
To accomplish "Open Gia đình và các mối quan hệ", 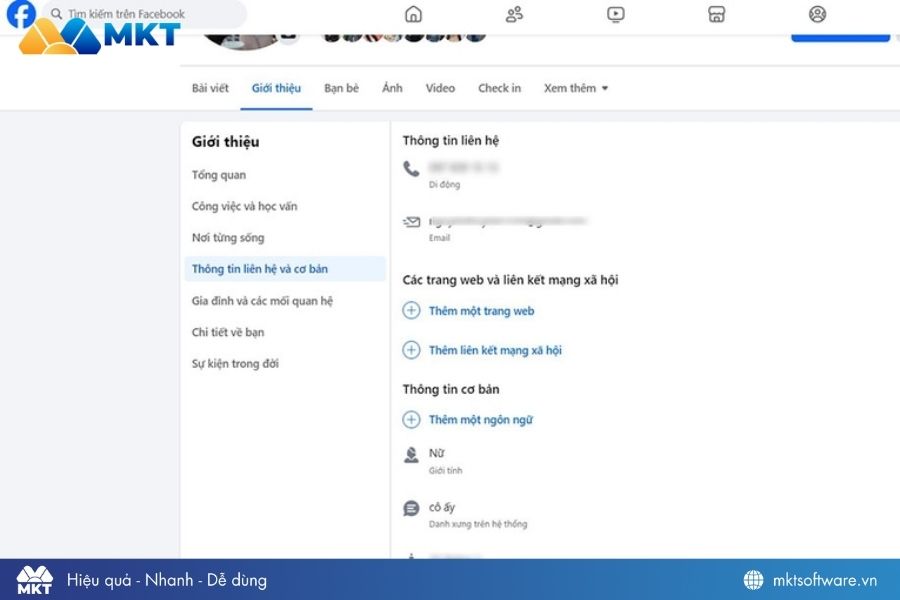I will (262, 300).
